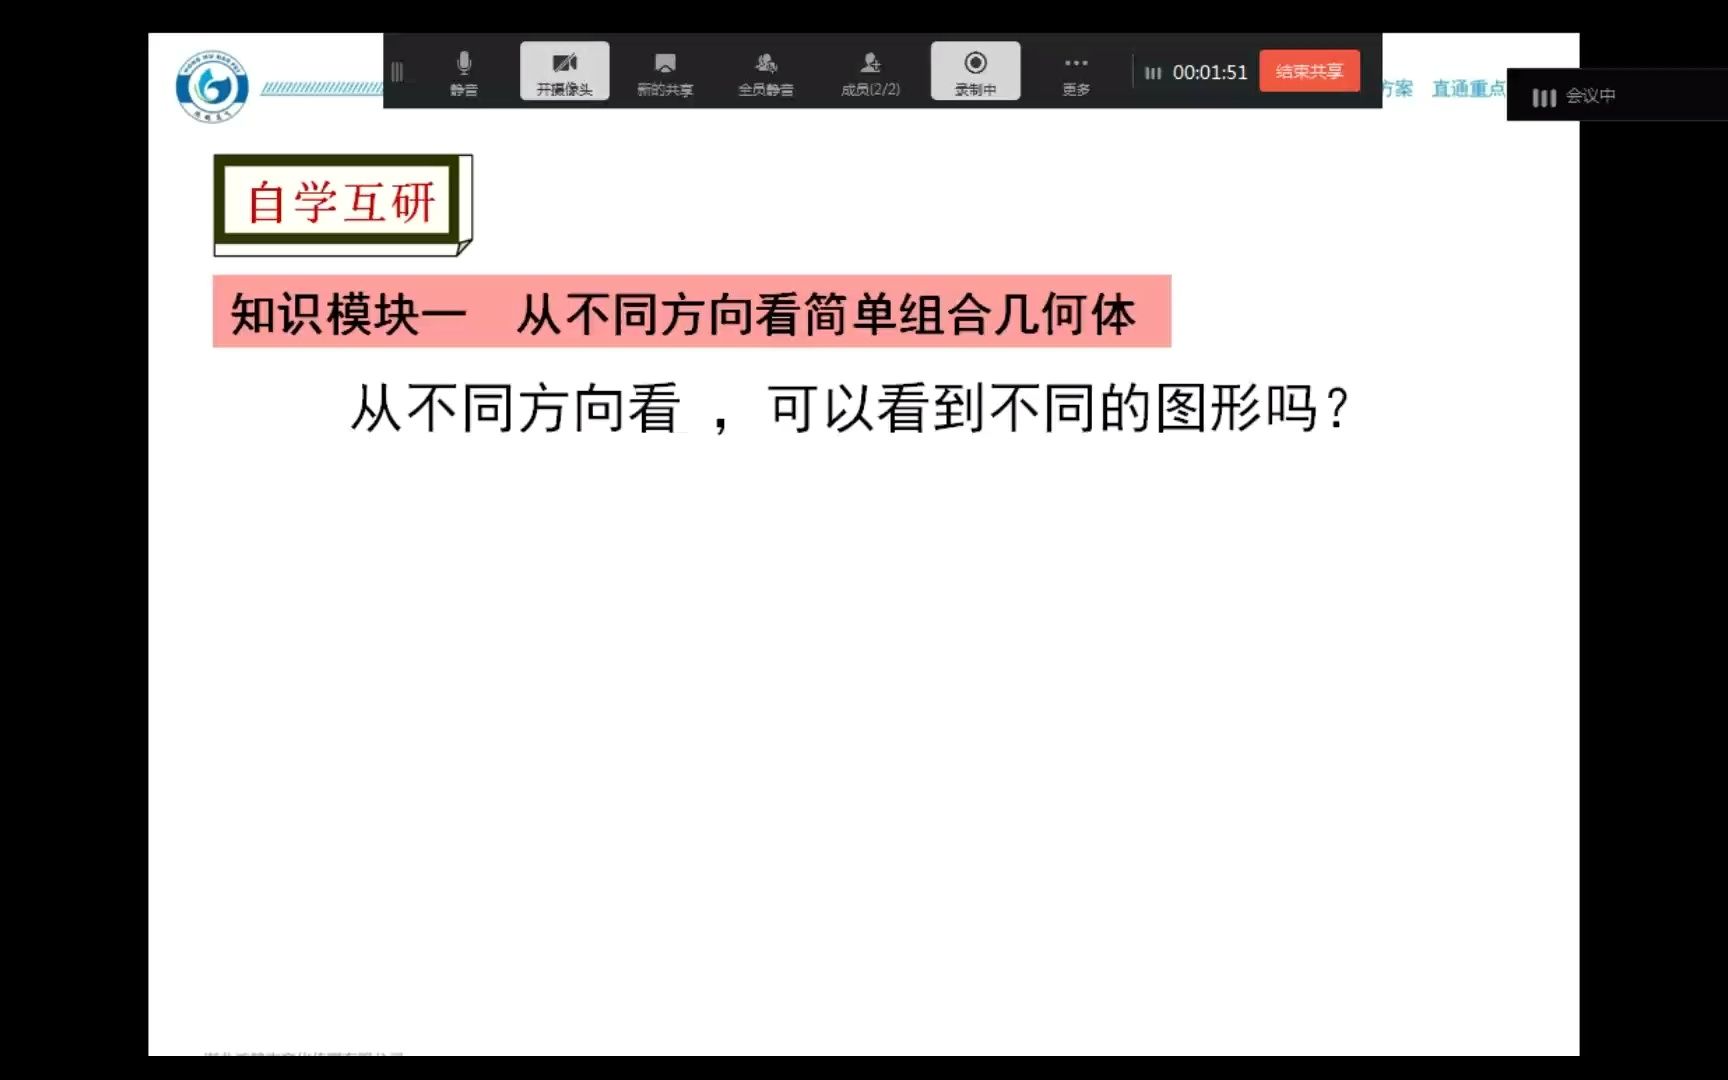This screenshot has width=1728, height=1080.
Task: Click the 直通重点 link on the slide
Action: (x=1468, y=89)
